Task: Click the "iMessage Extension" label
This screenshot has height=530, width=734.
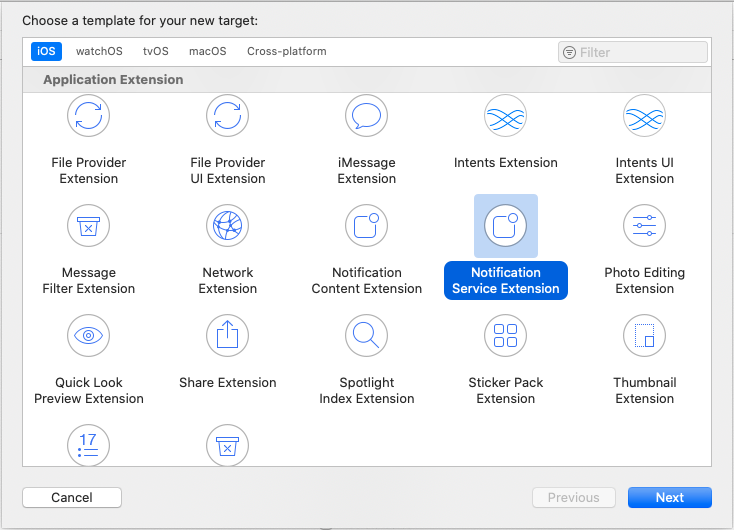Action: [x=367, y=170]
